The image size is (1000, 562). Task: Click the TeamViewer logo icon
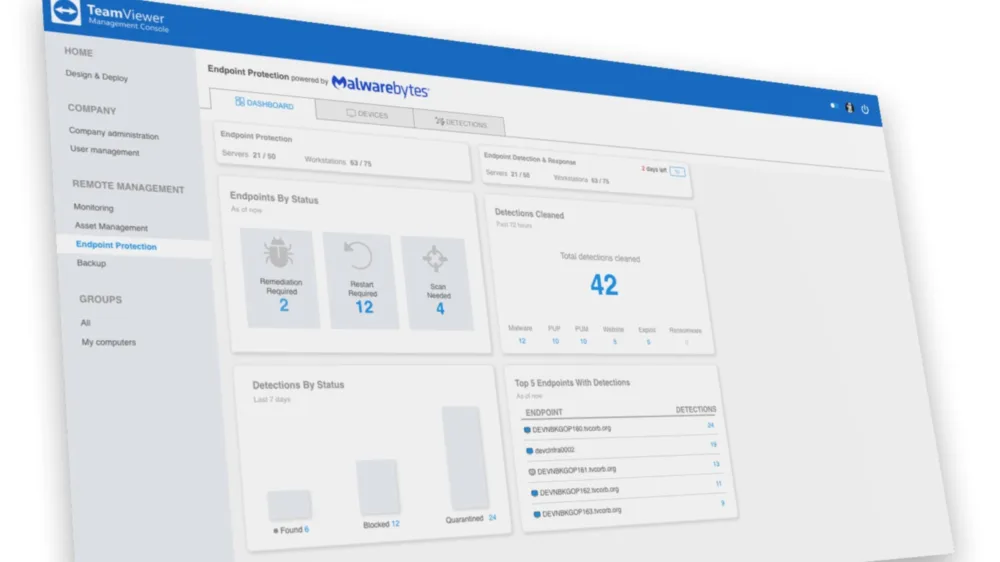(65, 11)
